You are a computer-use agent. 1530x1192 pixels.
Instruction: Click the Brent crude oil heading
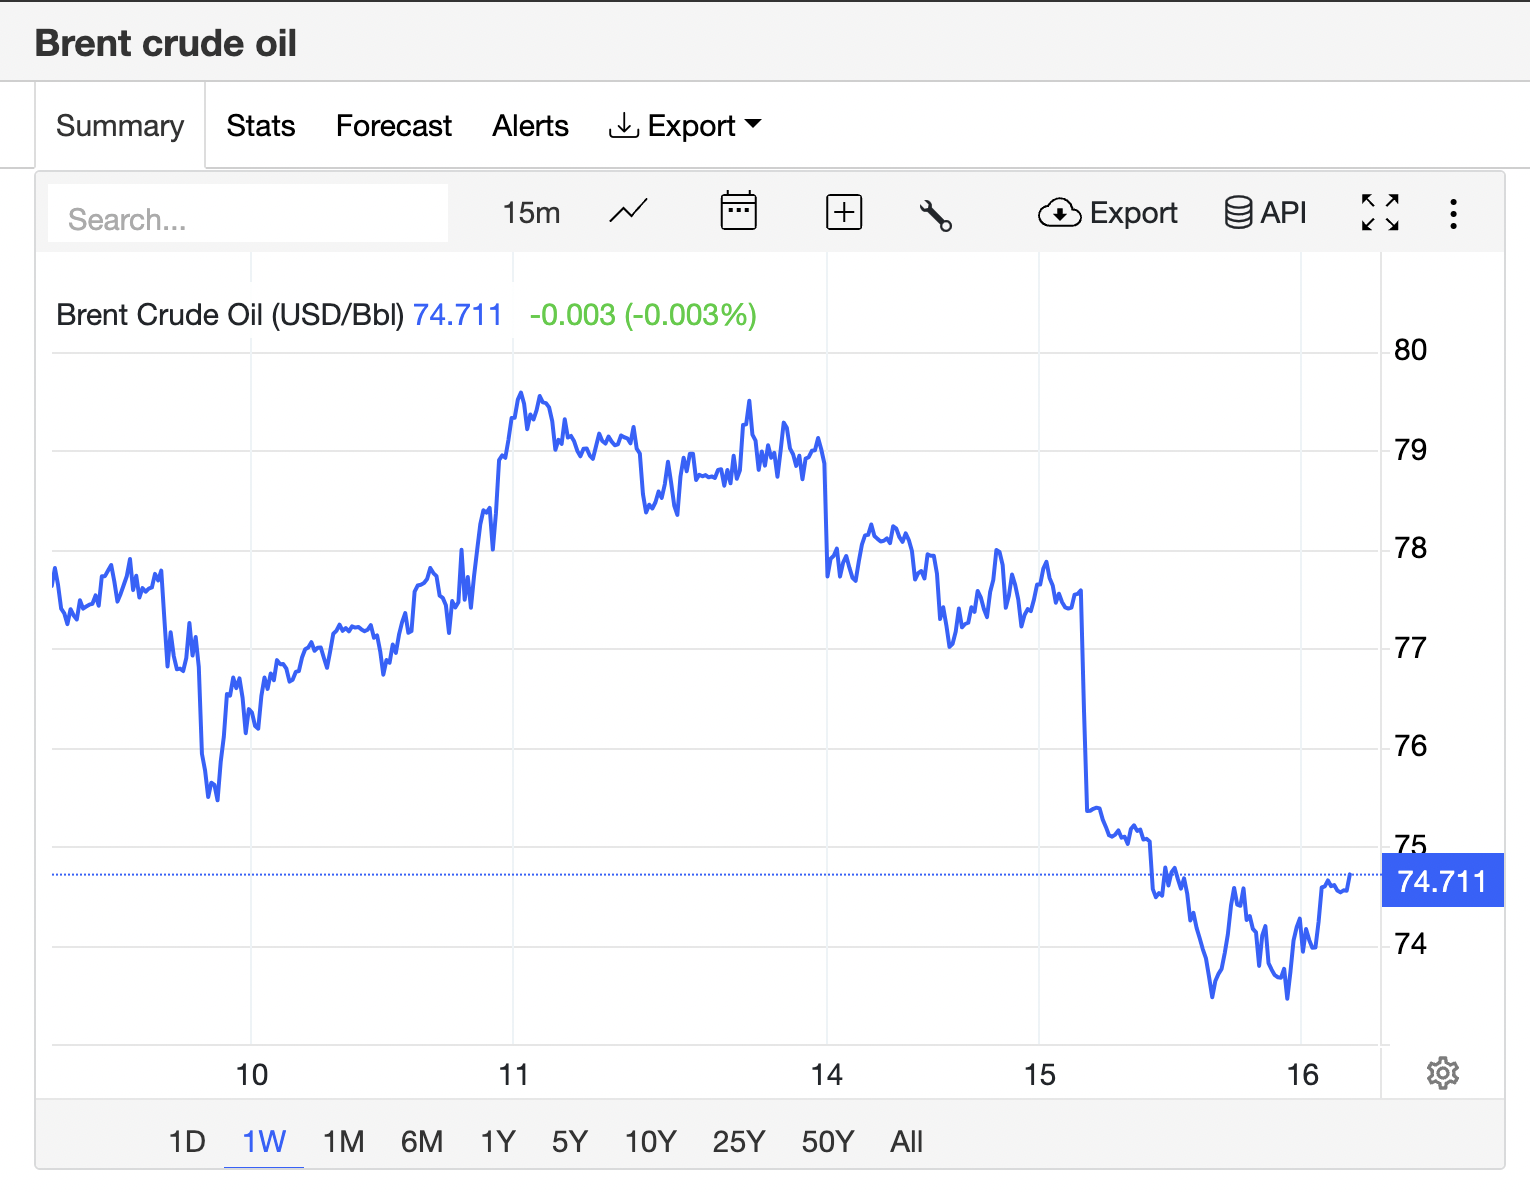[166, 43]
